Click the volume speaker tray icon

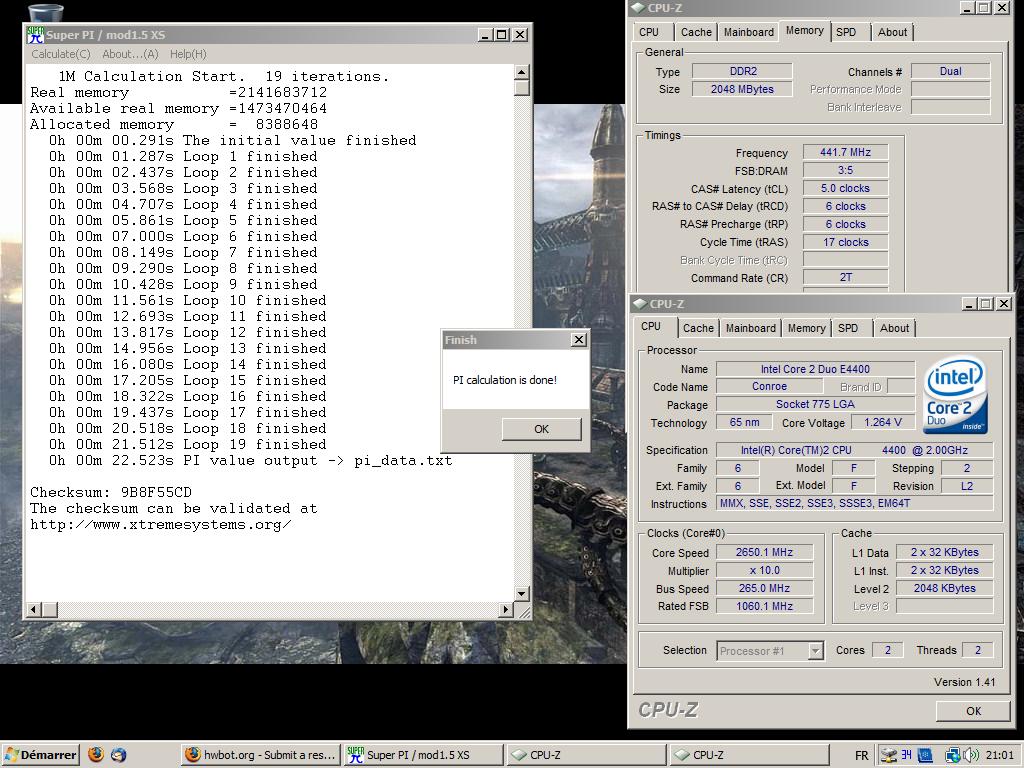click(x=971, y=756)
